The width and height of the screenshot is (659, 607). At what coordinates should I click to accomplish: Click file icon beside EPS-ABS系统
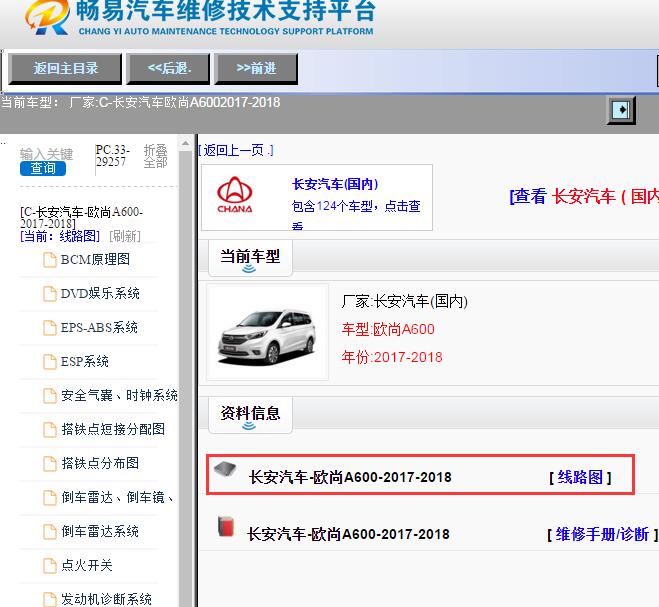pos(50,328)
